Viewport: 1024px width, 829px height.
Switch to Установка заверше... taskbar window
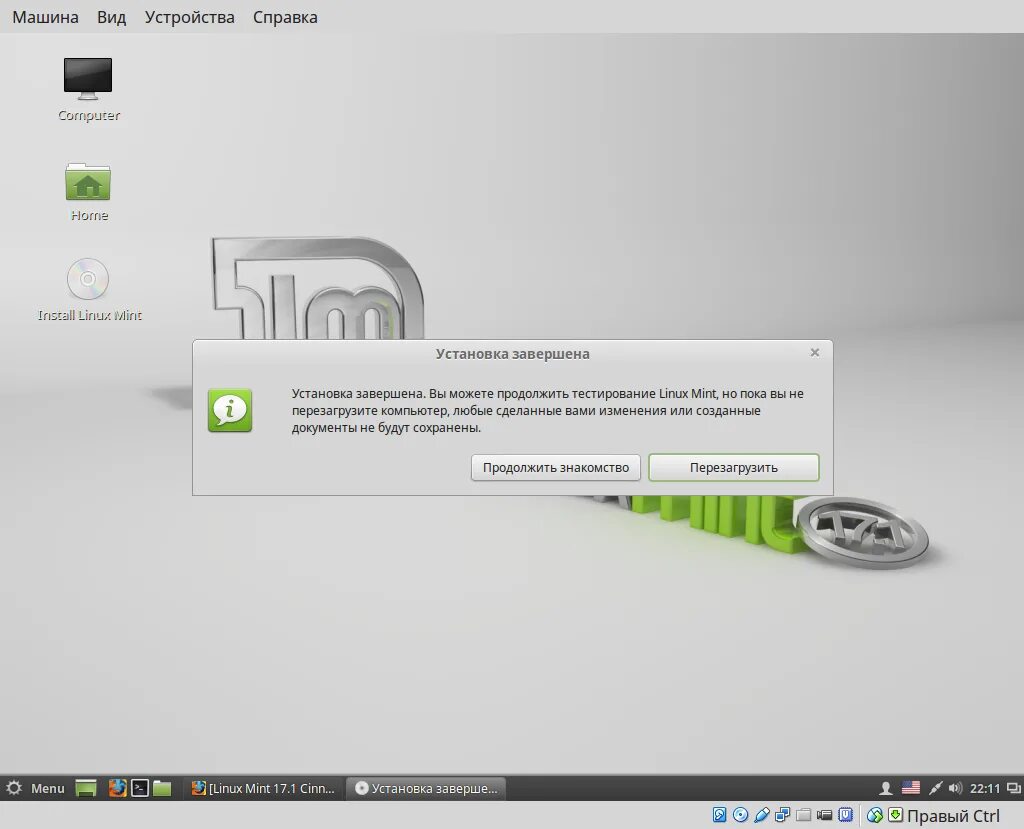click(x=426, y=788)
